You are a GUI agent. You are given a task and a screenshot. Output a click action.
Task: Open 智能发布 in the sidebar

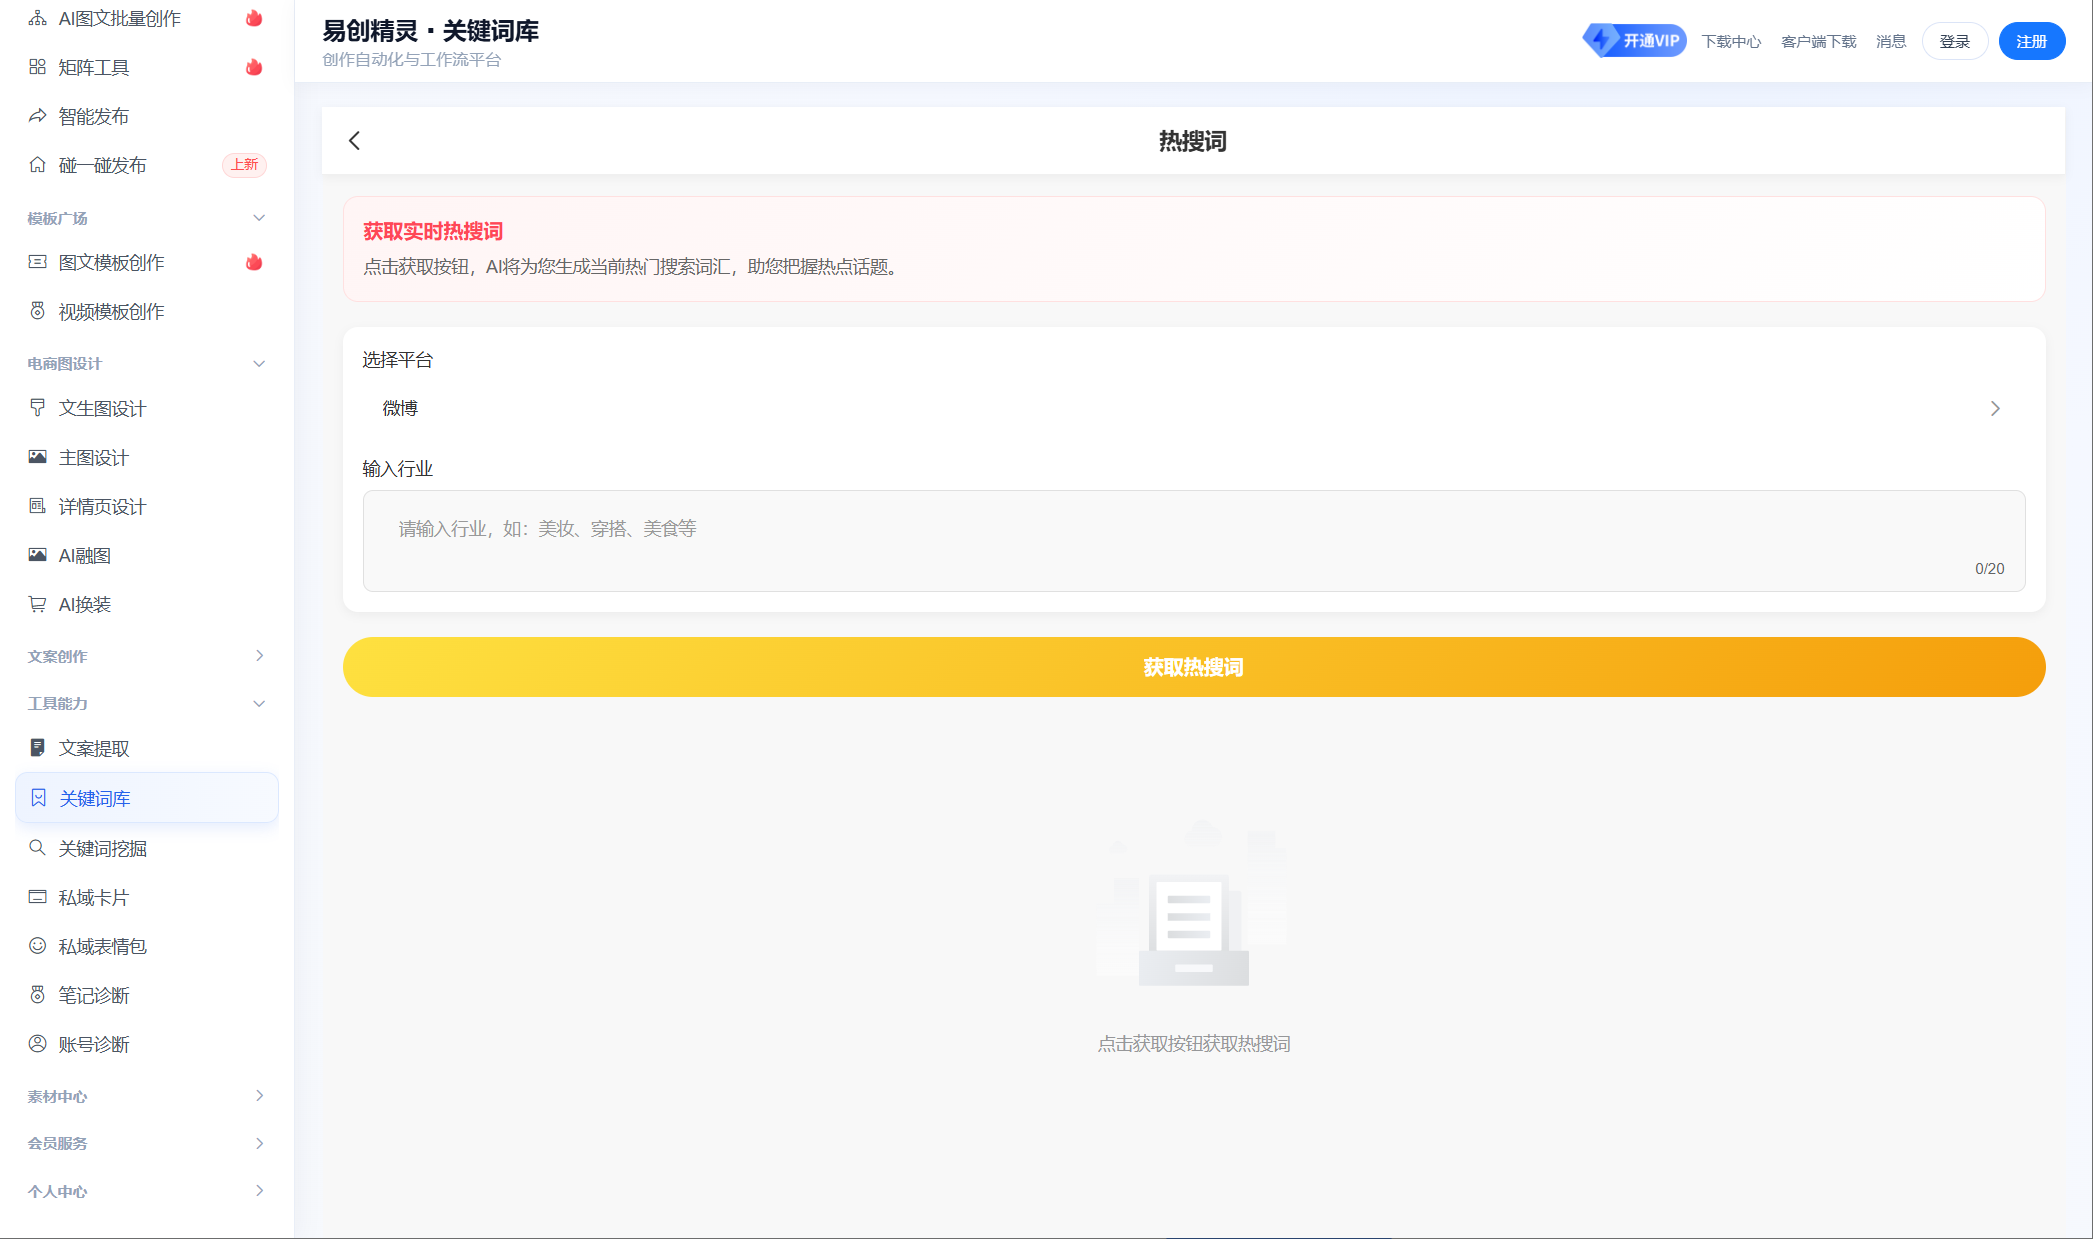coord(147,116)
